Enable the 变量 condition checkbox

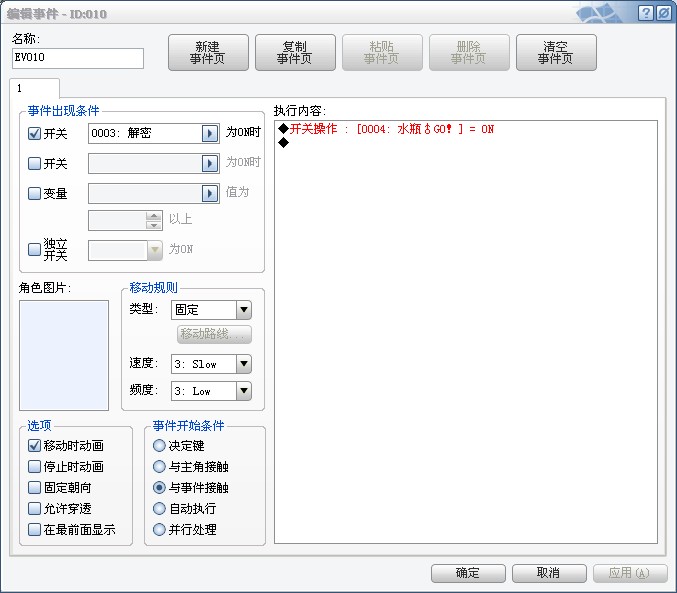point(34,193)
